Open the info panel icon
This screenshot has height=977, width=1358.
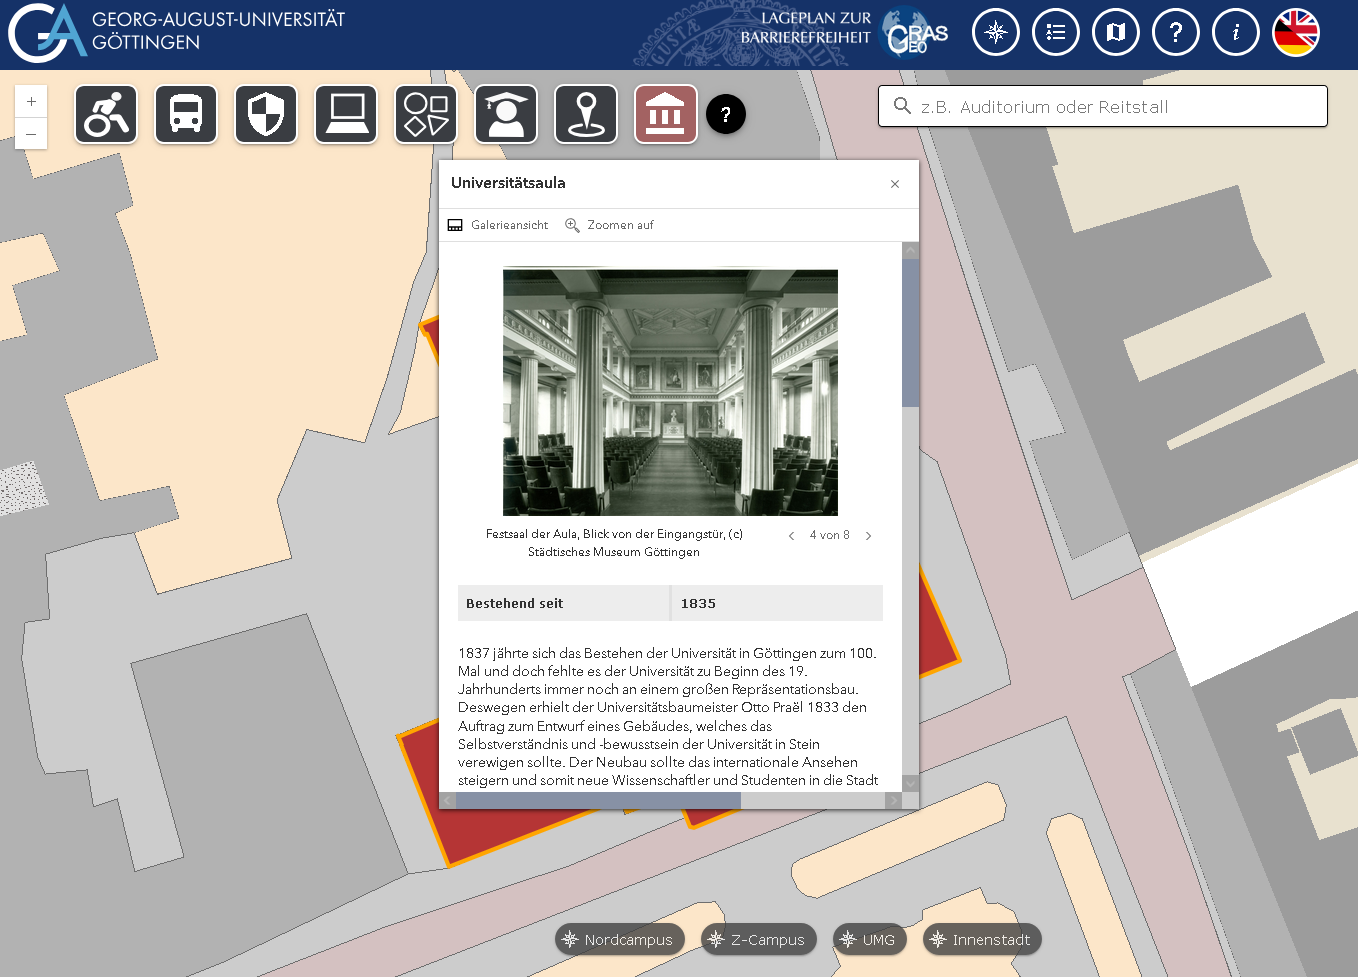1235,31
